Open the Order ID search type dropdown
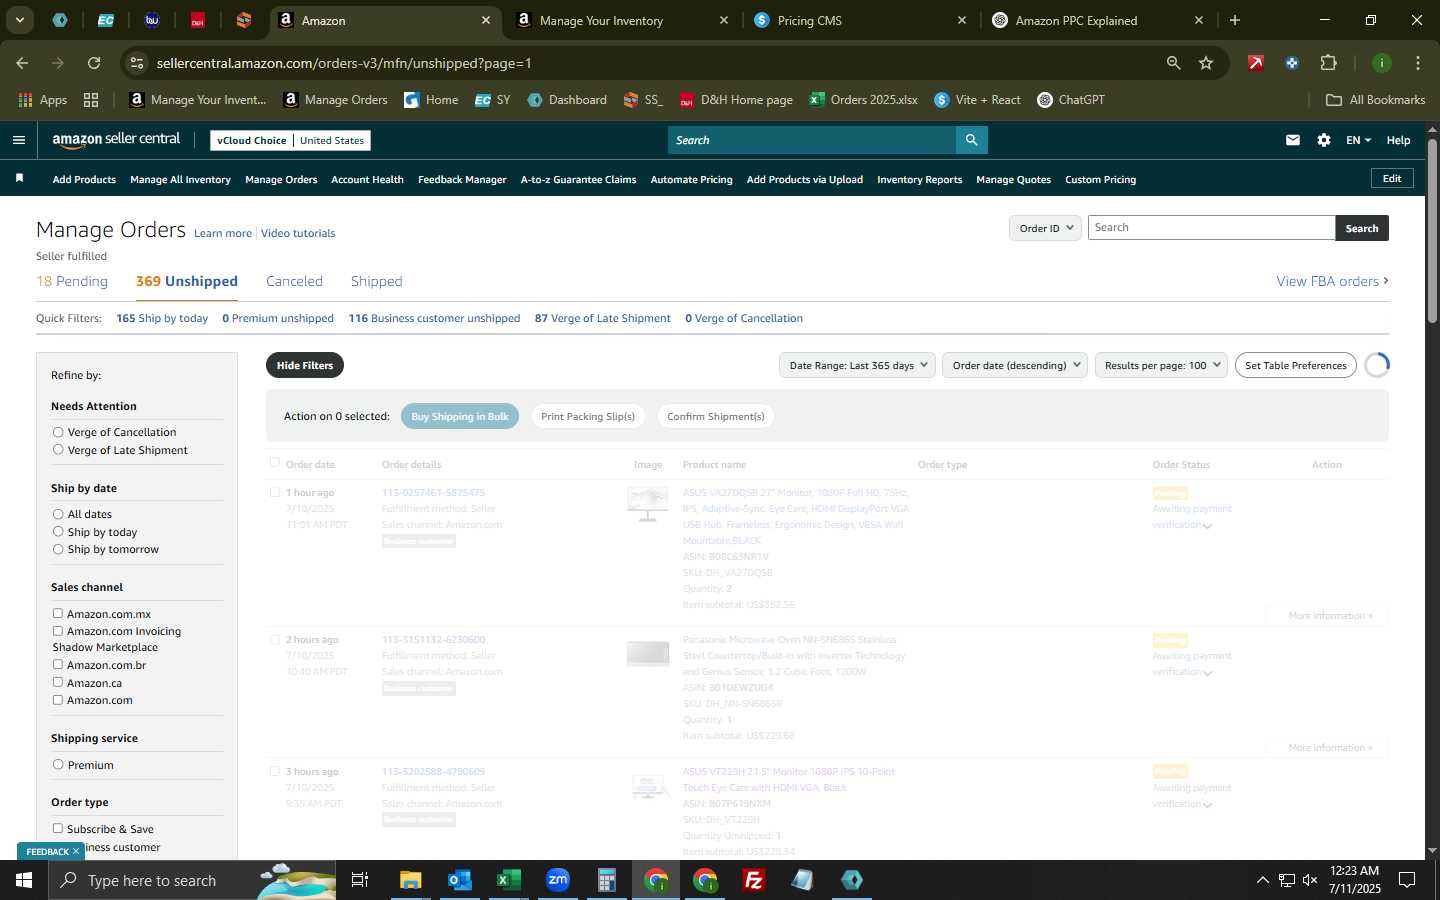 point(1045,228)
